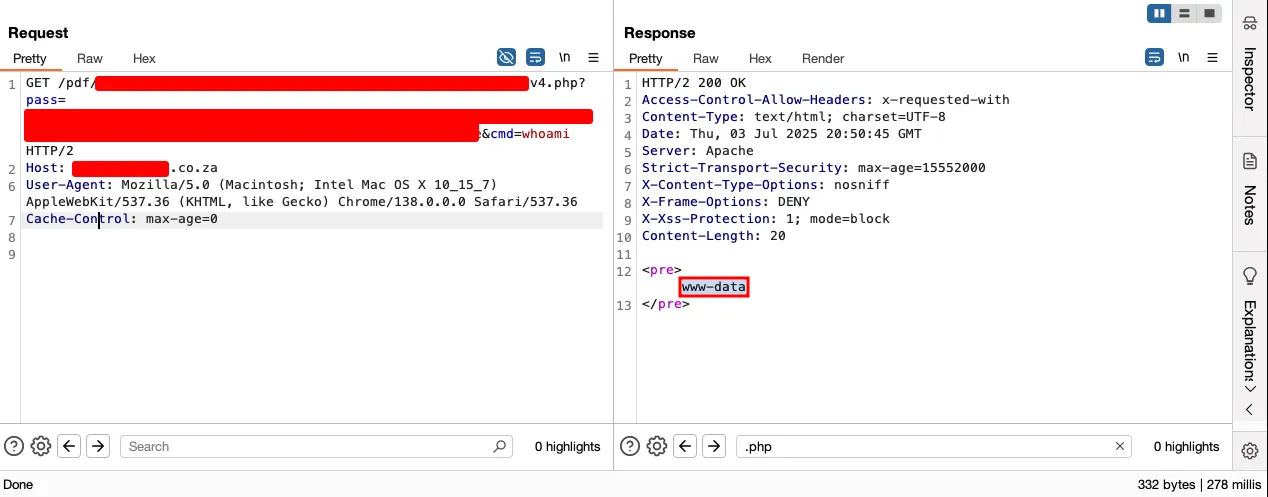Open the Response Render tab
The image size is (1268, 497).
pyautogui.click(x=823, y=59)
